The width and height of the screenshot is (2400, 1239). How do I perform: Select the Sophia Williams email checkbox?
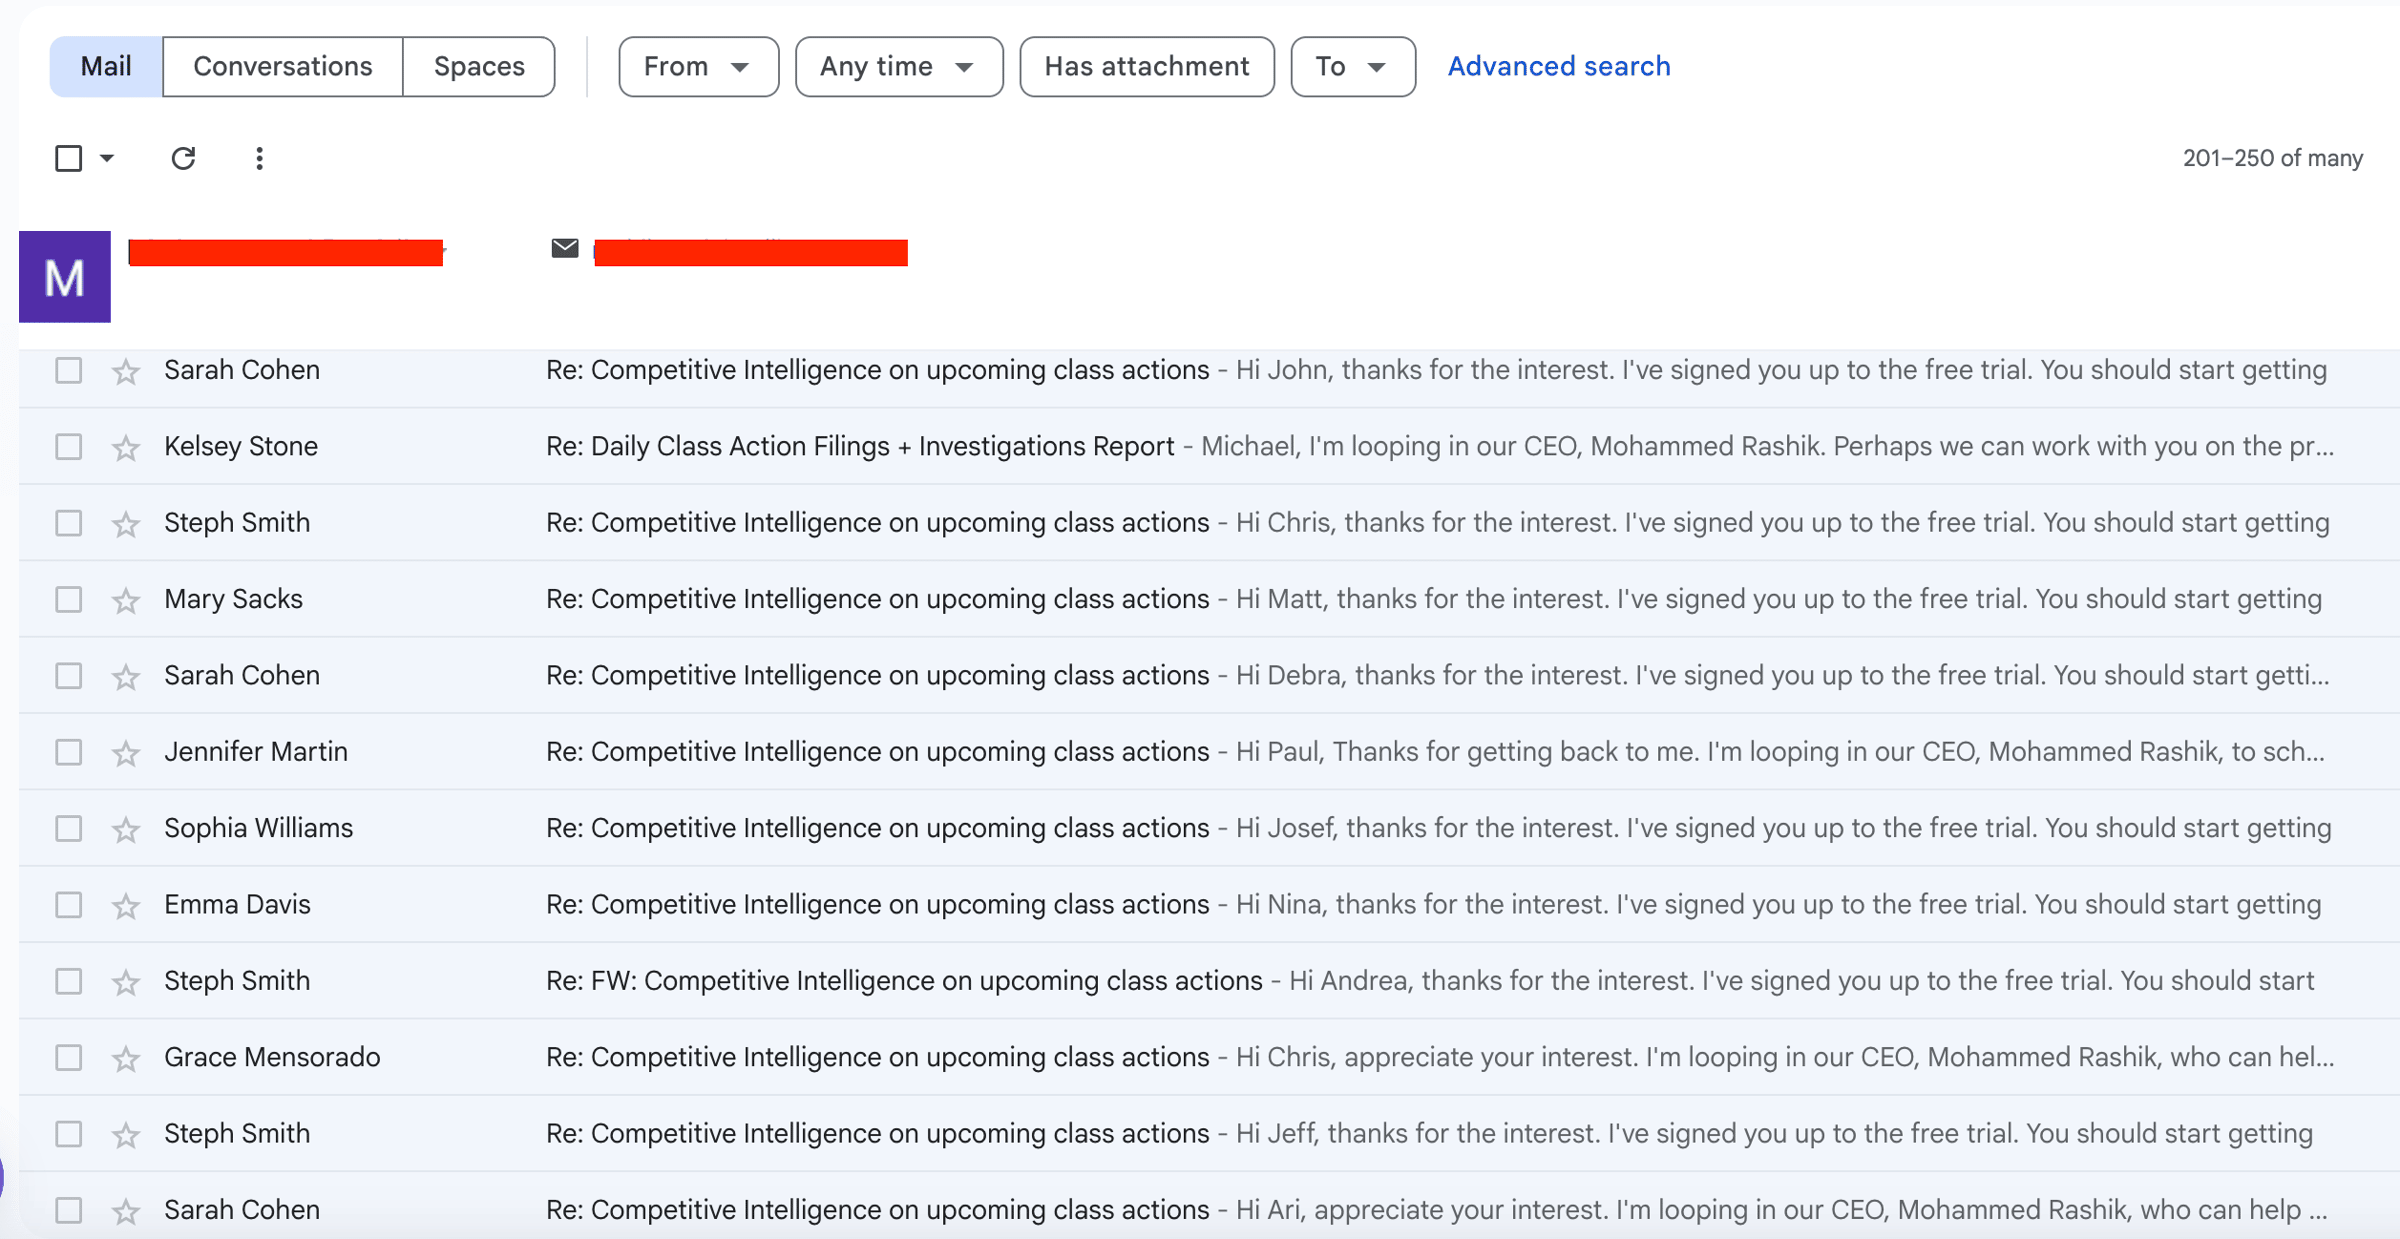(x=68, y=828)
